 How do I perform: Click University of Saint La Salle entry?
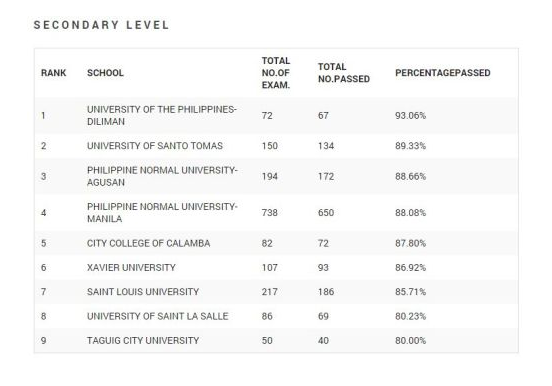(157, 316)
